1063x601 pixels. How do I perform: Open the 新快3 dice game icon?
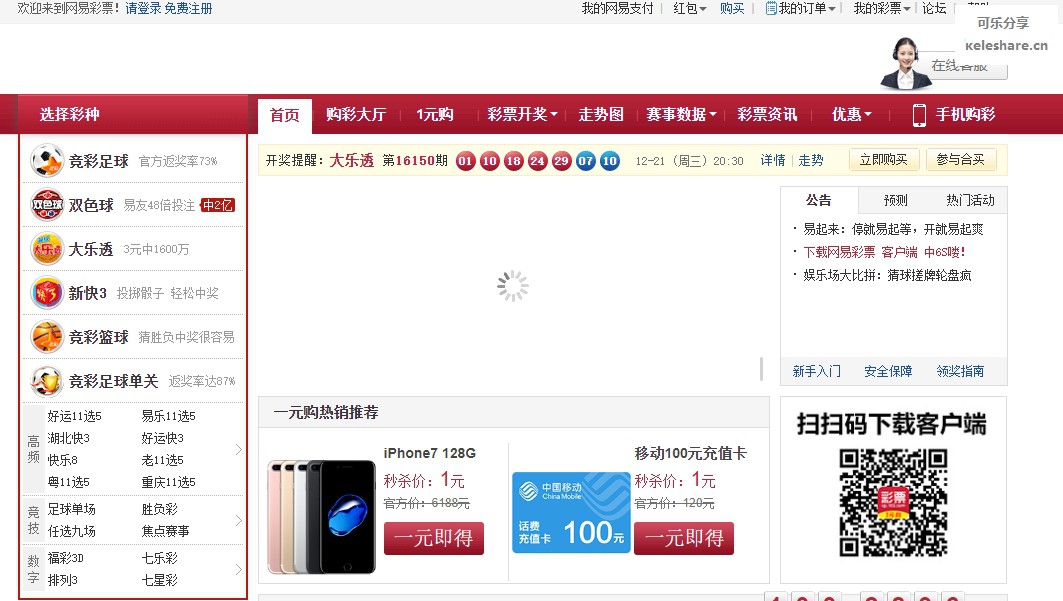47,293
